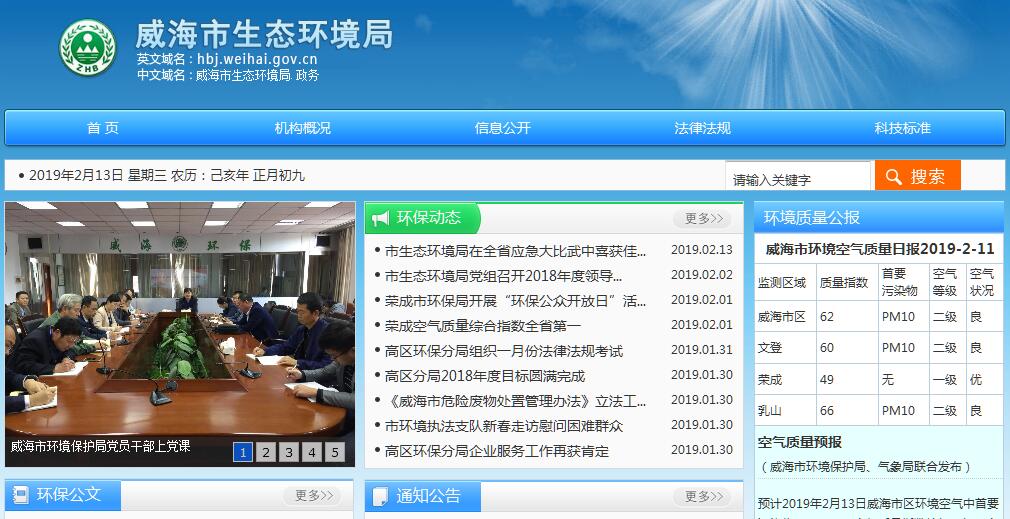Open the 科技标准 navigation tab

pos(902,128)
